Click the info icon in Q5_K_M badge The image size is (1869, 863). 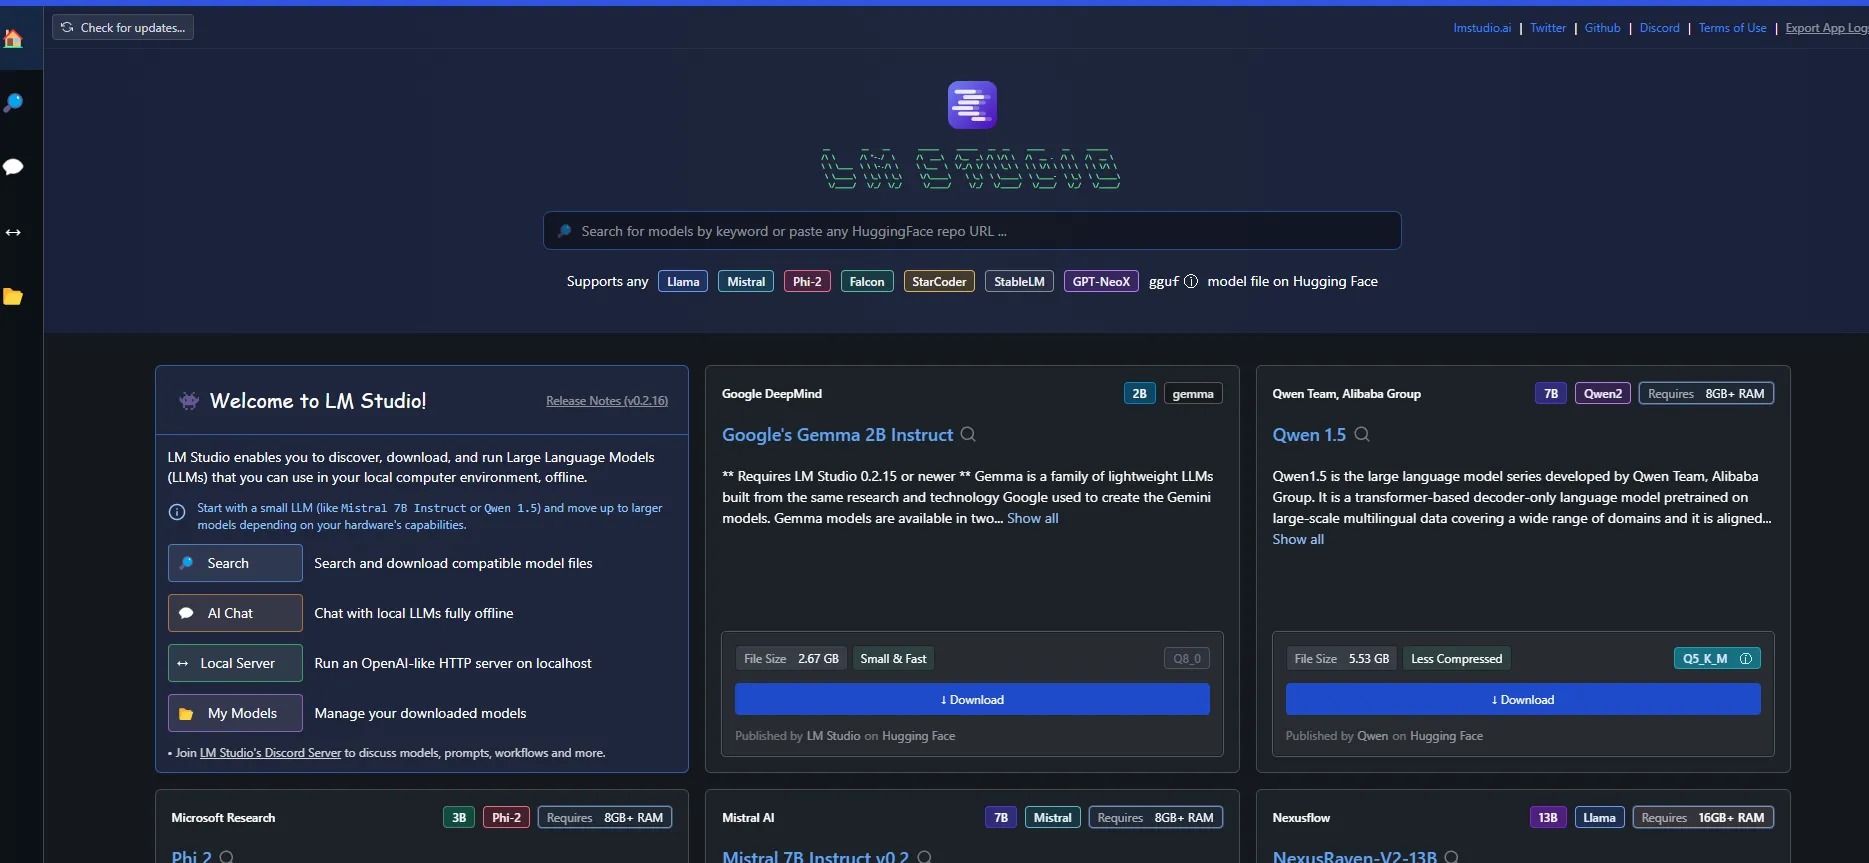pyautogui.click(x=1746, y=659)
